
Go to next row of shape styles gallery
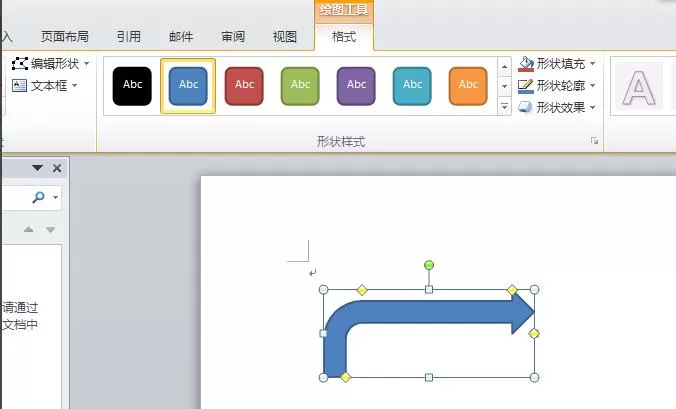(x=504, y=86)
